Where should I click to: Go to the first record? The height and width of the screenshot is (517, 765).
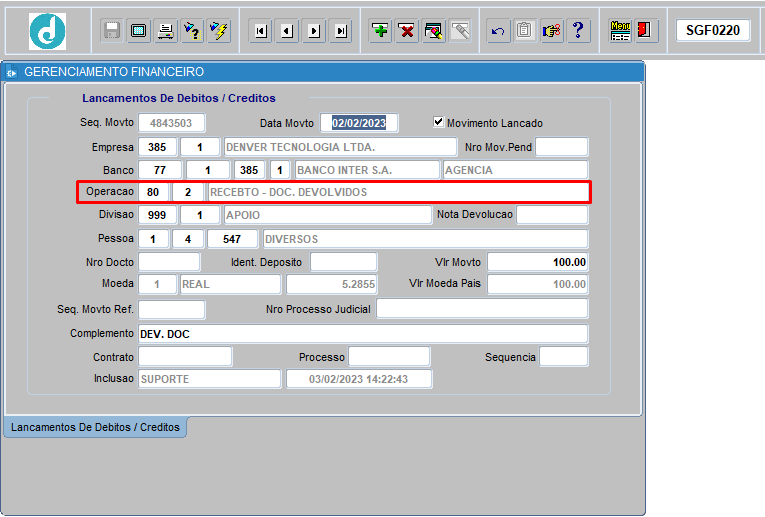261,31
